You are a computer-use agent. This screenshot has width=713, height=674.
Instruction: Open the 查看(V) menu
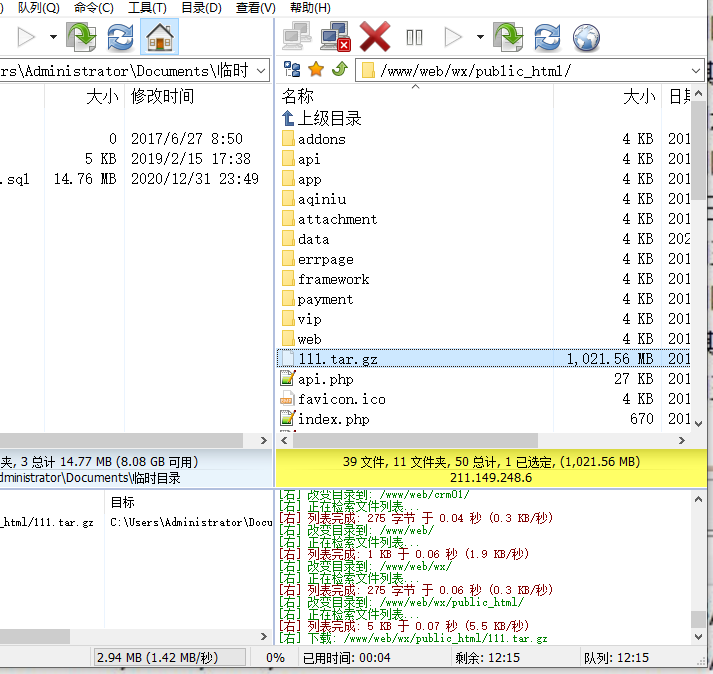(255, 8)
